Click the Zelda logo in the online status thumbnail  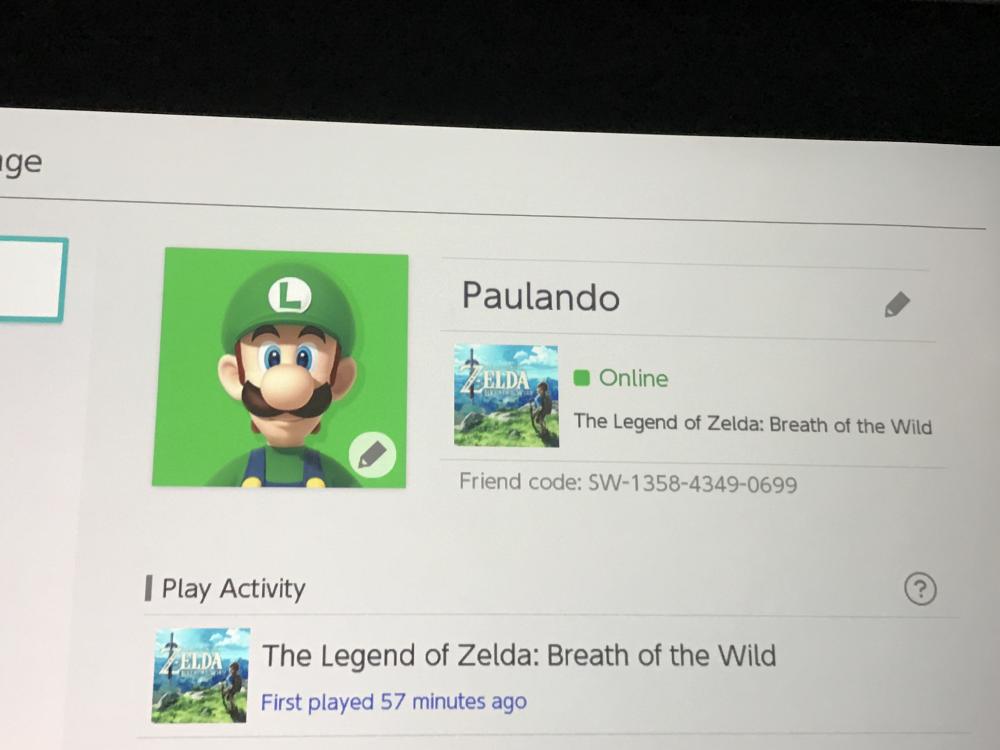pyautogui.click(x=495, y=378)
